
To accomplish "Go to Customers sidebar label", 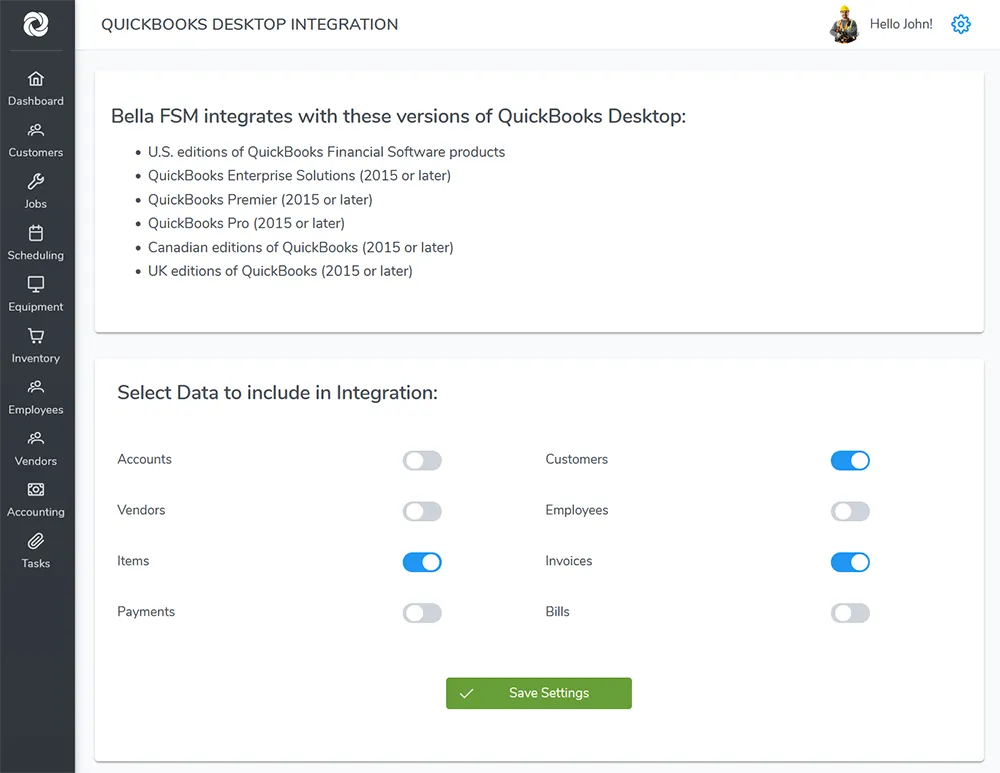I will pos(36,152).
